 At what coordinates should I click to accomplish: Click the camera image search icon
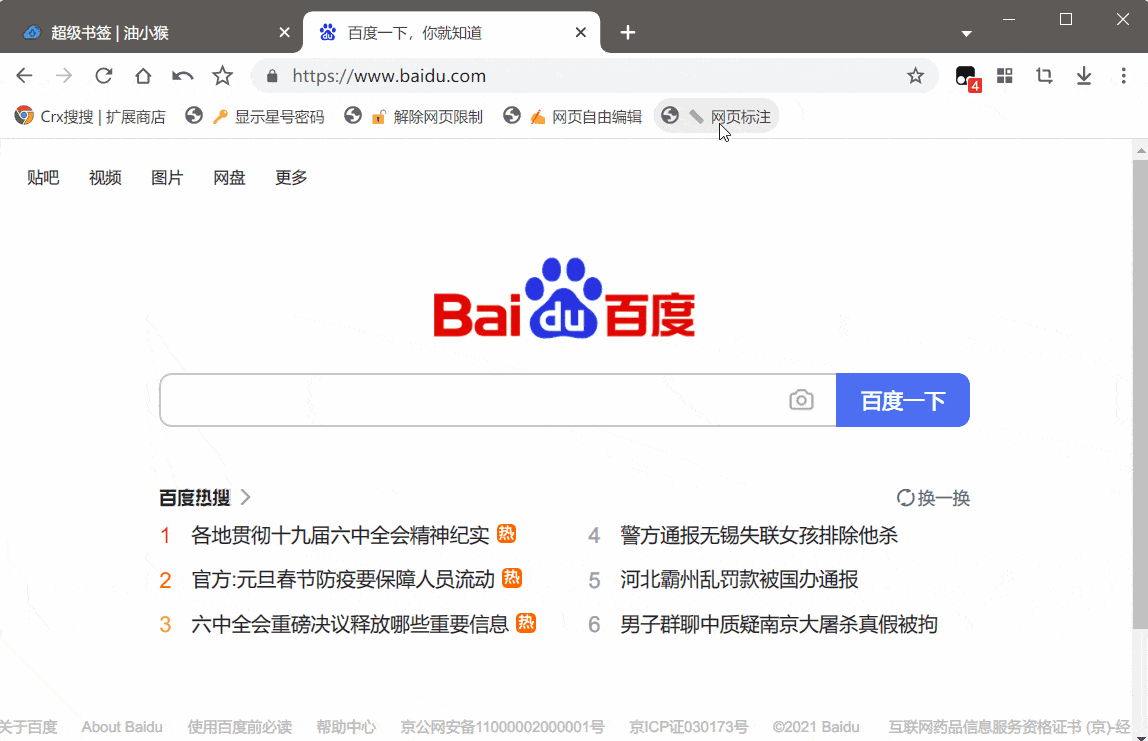click(801, 400)
